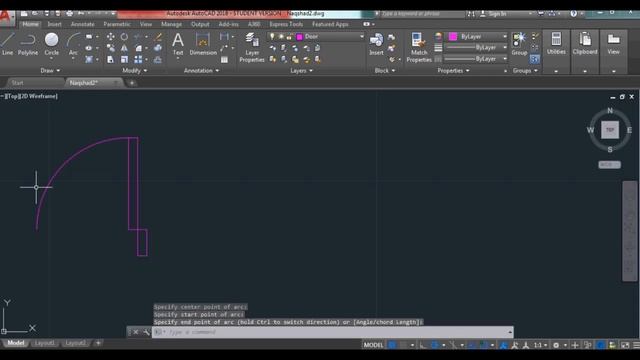Select the Circle tool

51,44
